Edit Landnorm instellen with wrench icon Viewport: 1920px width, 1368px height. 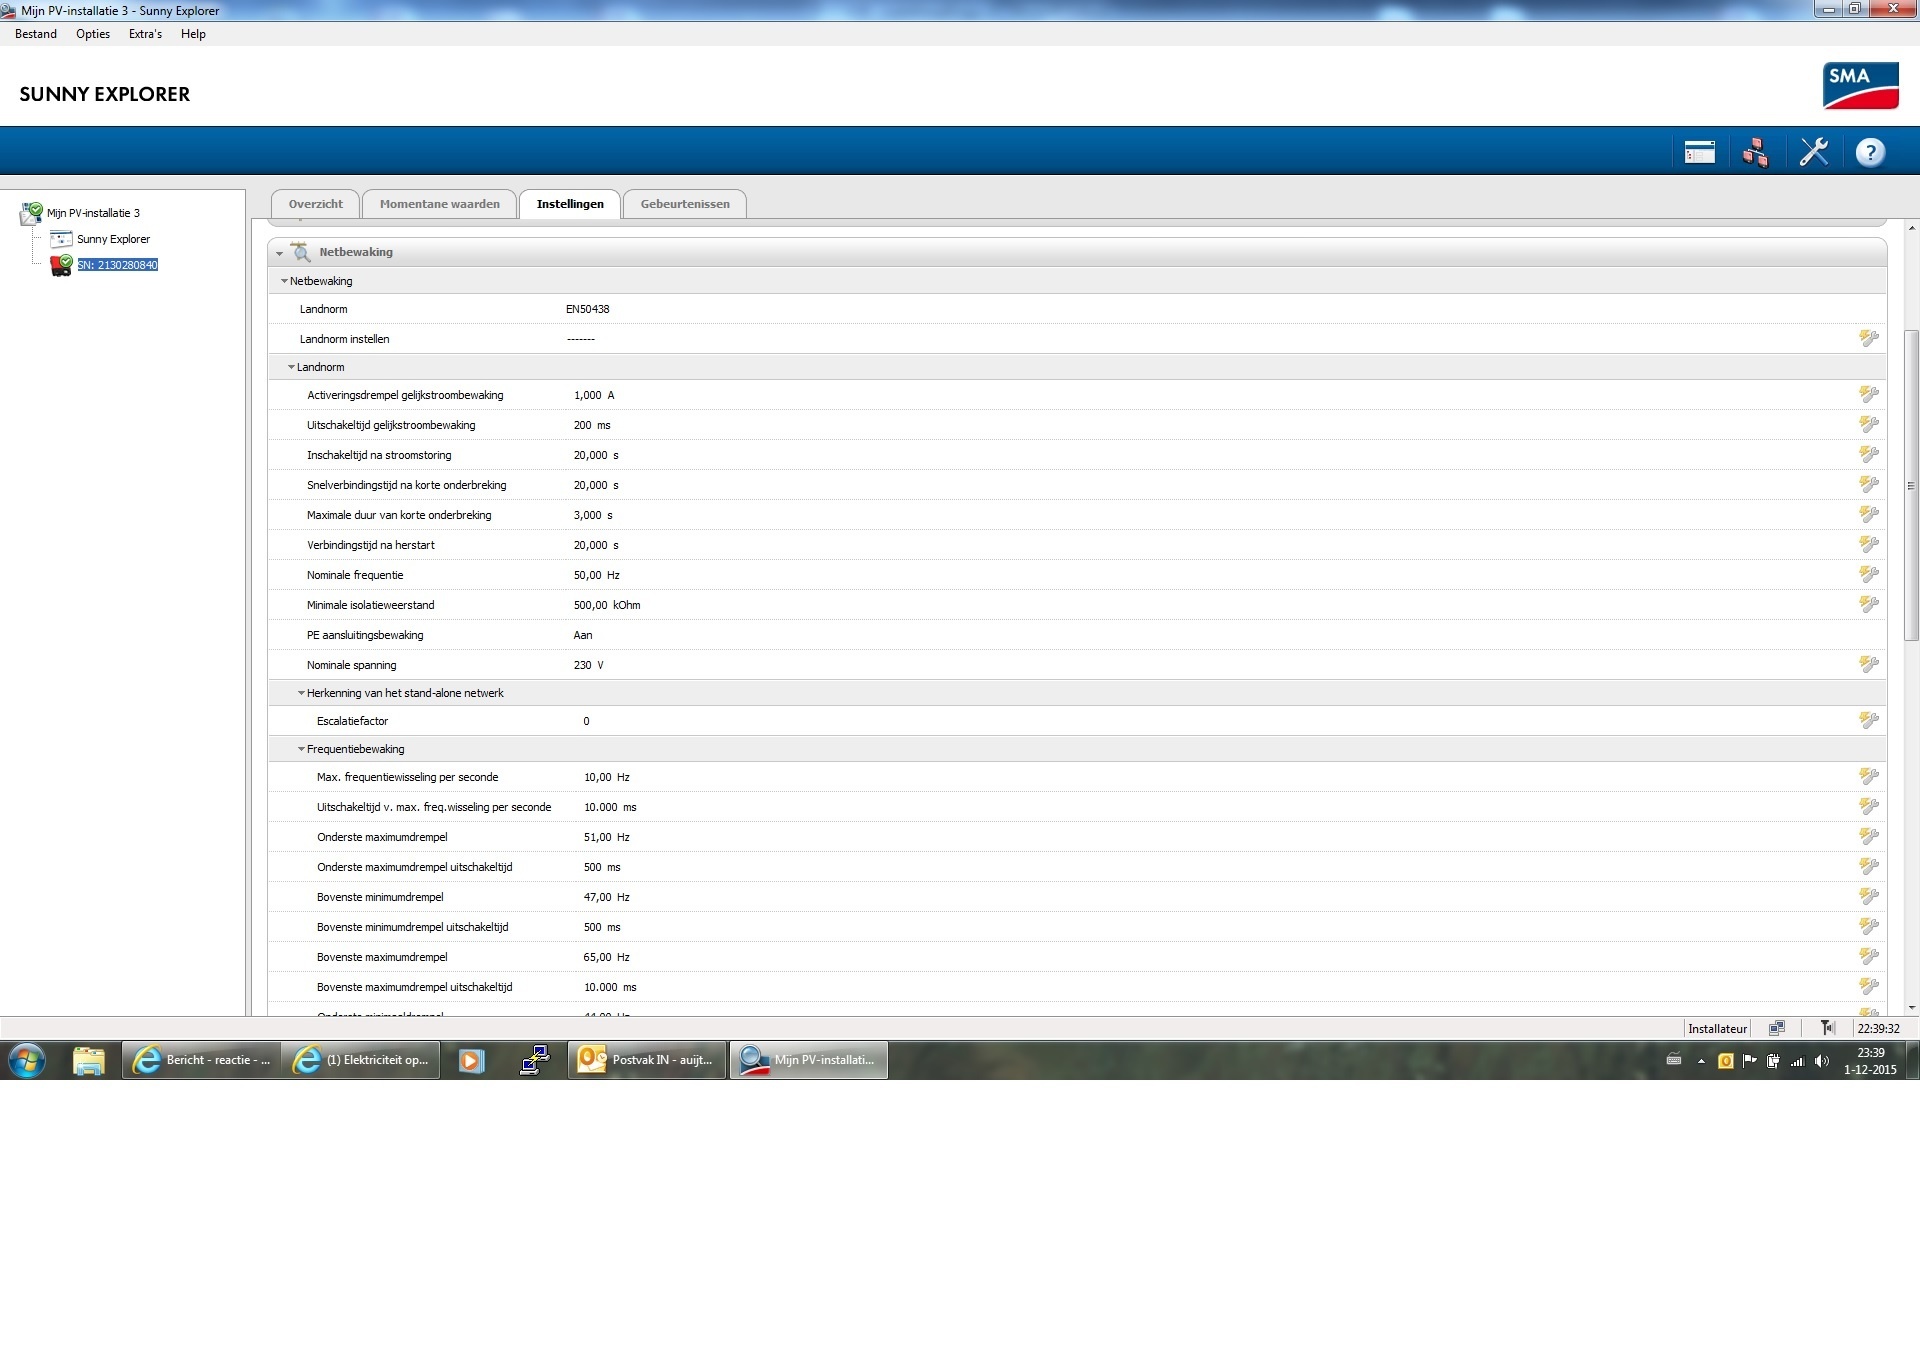coord(1868,338)
